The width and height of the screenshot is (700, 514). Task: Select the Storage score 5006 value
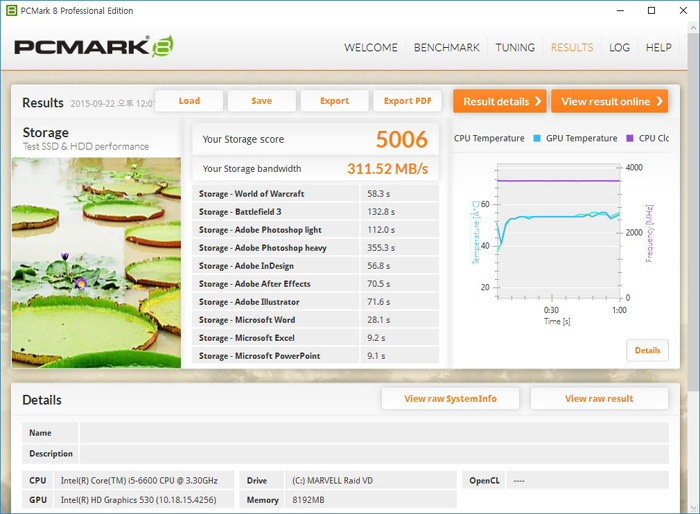click(x=401, y=139)
